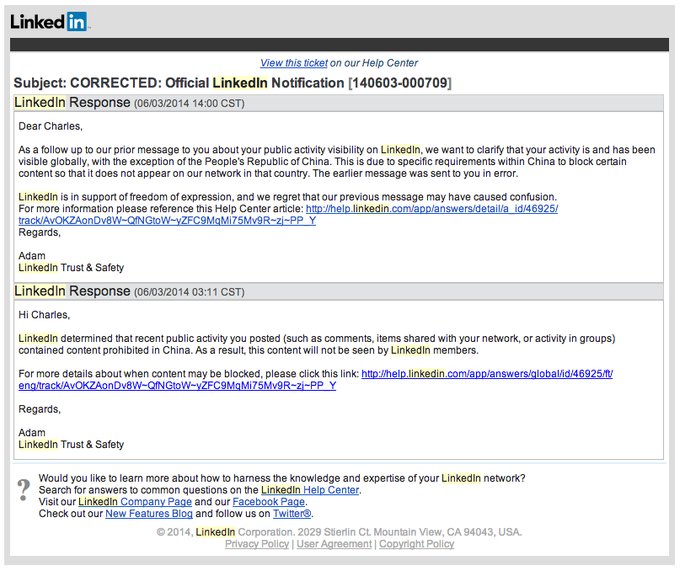This screenshot has width=680, height=571.
Task: Open the help link containing global/id/46925
Action: 316,379
